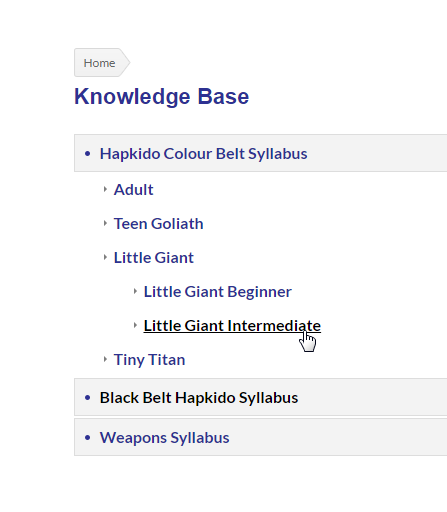Open Little Giant Intermediate page
This screenshot has width=447, height=512.
point(232,326)
